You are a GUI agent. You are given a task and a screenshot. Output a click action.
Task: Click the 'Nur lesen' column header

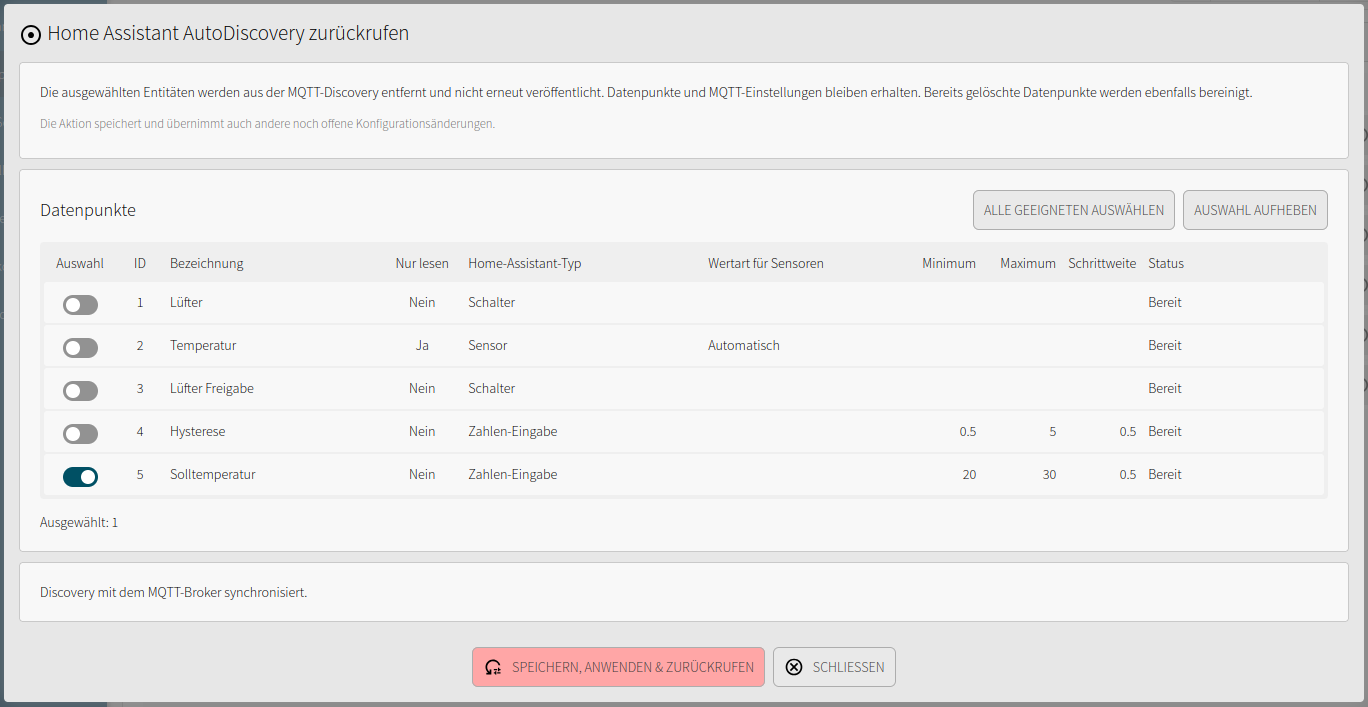click(422, 264)
